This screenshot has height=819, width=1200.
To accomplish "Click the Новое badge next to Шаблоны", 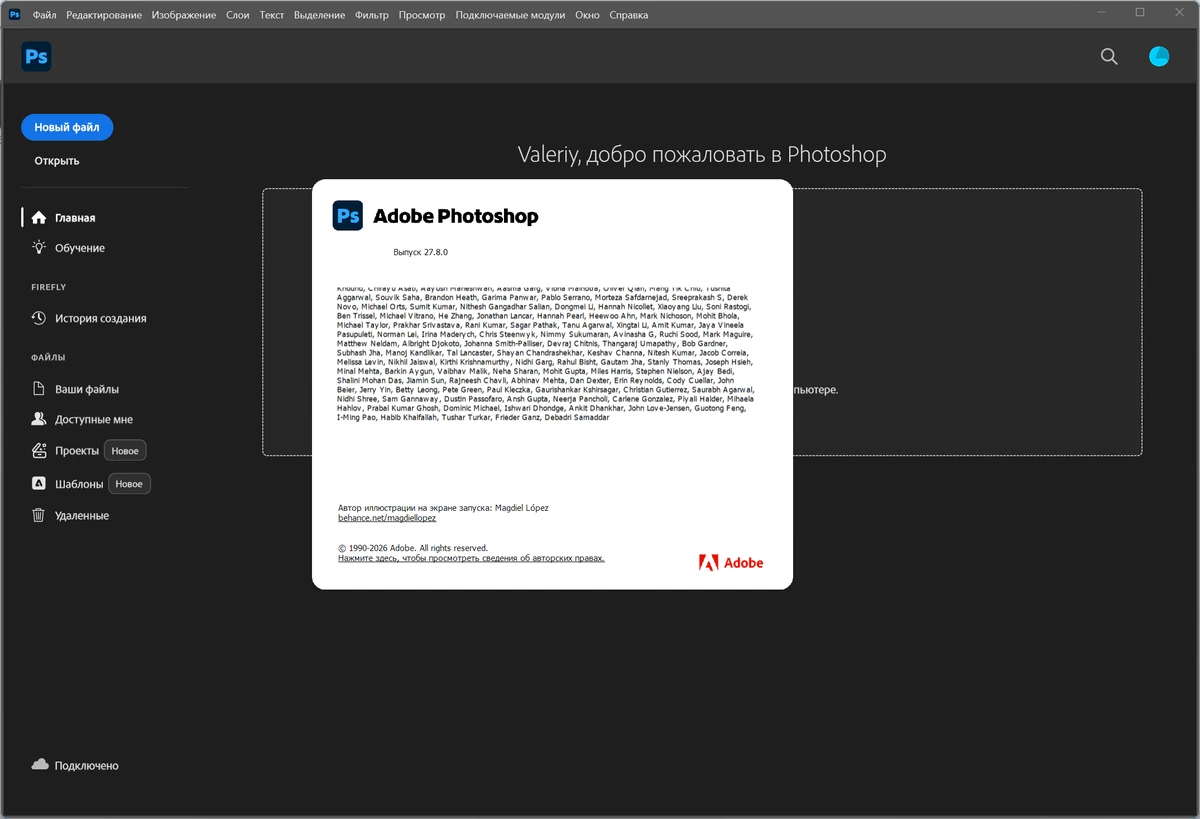I will [x=129, y=484].
